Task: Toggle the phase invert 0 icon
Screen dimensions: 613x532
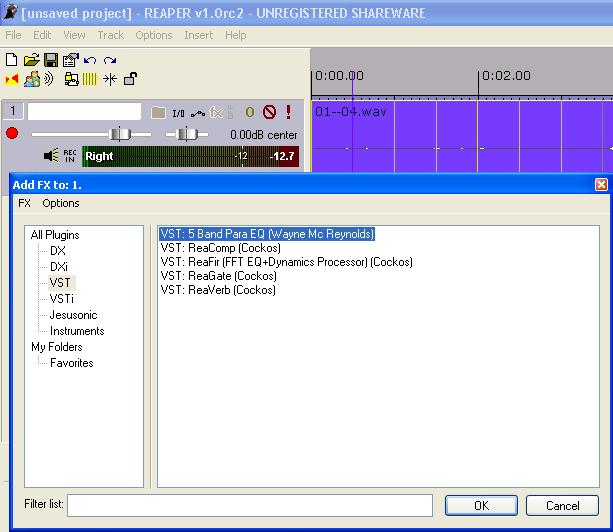Action: point(250,113)
